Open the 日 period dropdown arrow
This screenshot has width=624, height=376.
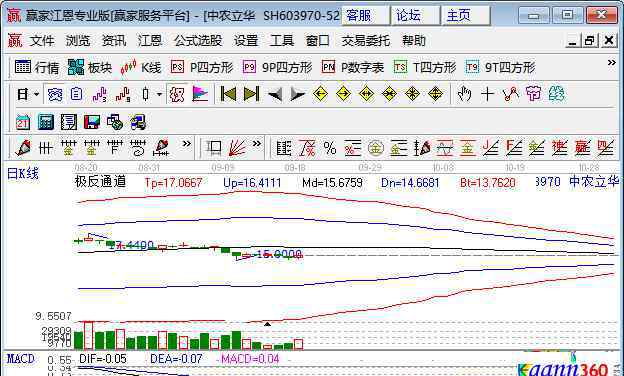pyautogui.click(x=37, y=94)
